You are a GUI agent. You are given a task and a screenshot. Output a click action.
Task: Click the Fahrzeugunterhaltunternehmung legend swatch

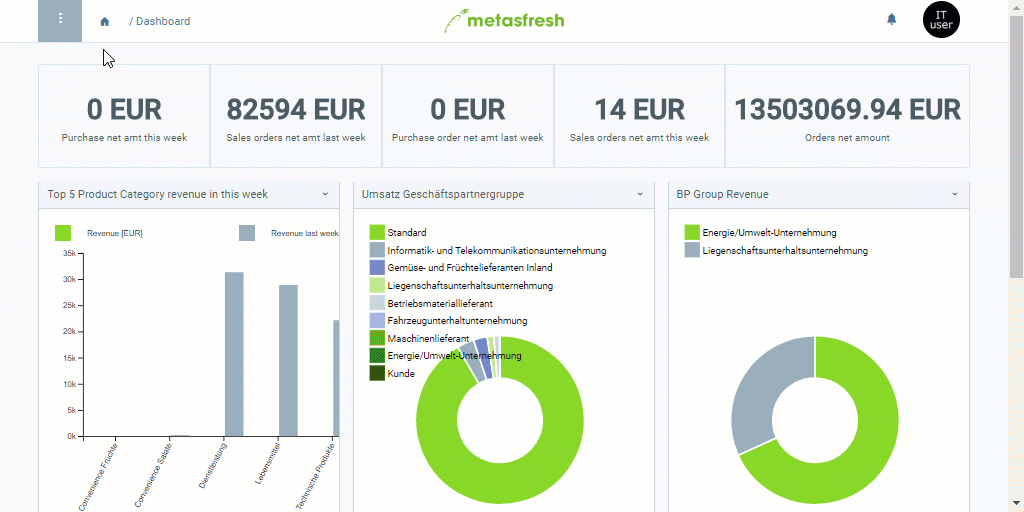(x=377, y=321)
